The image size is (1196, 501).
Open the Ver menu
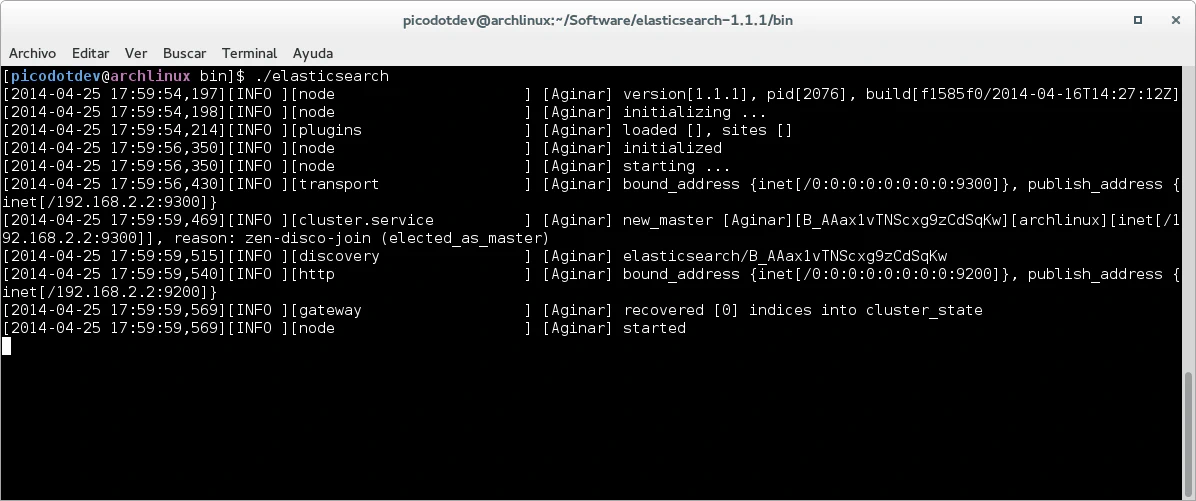click(x=136, y=53)
